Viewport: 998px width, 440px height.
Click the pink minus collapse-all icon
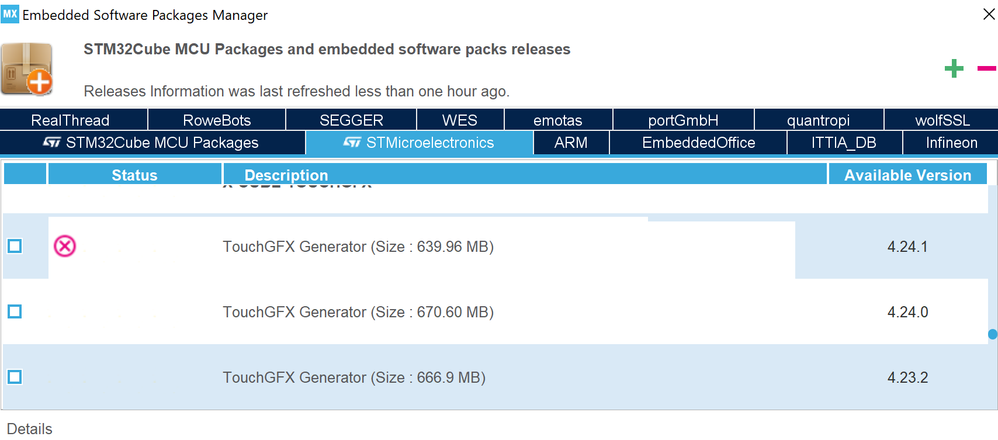(x=987, y=68)
